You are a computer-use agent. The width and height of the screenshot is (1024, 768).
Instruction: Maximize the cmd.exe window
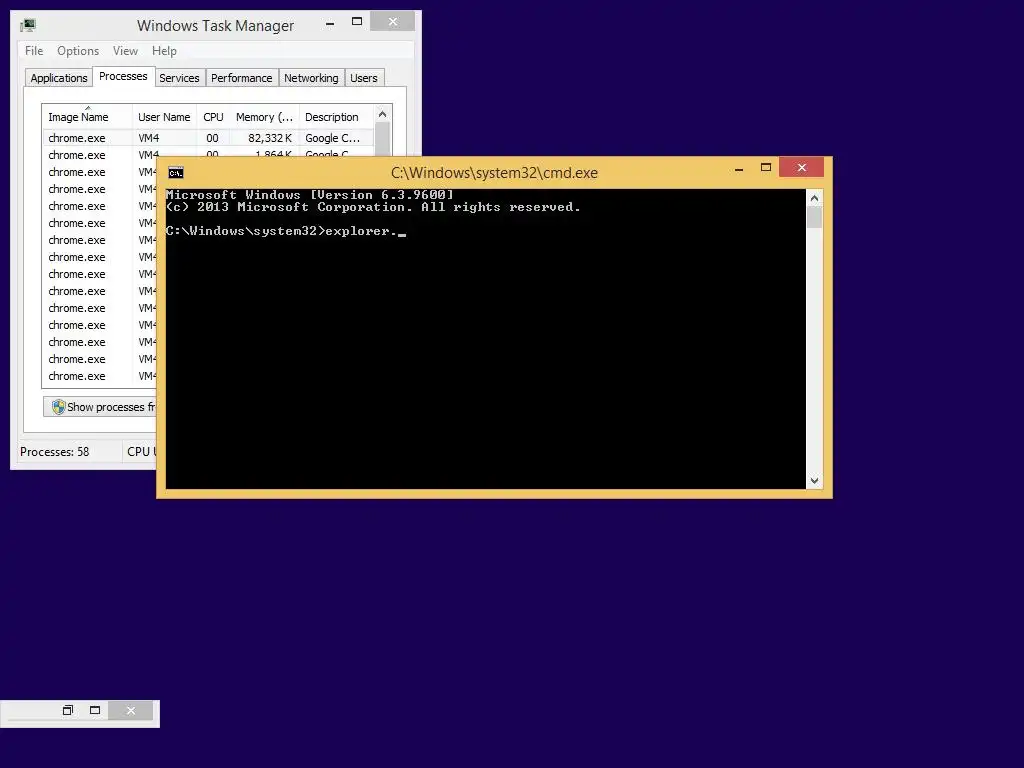(x=766, y=168)
